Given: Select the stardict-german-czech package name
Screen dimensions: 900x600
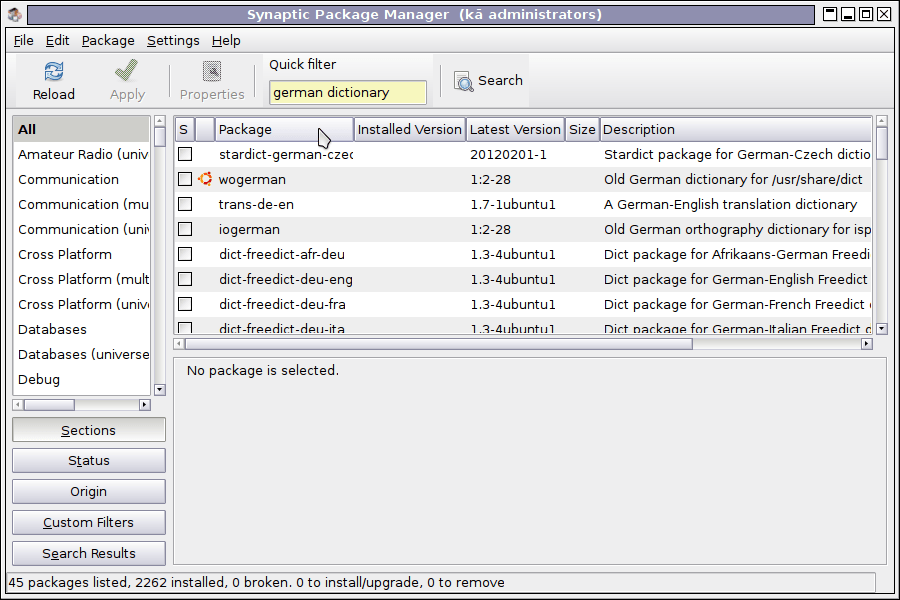Looking at the screenshot, I should pos(286,154).
